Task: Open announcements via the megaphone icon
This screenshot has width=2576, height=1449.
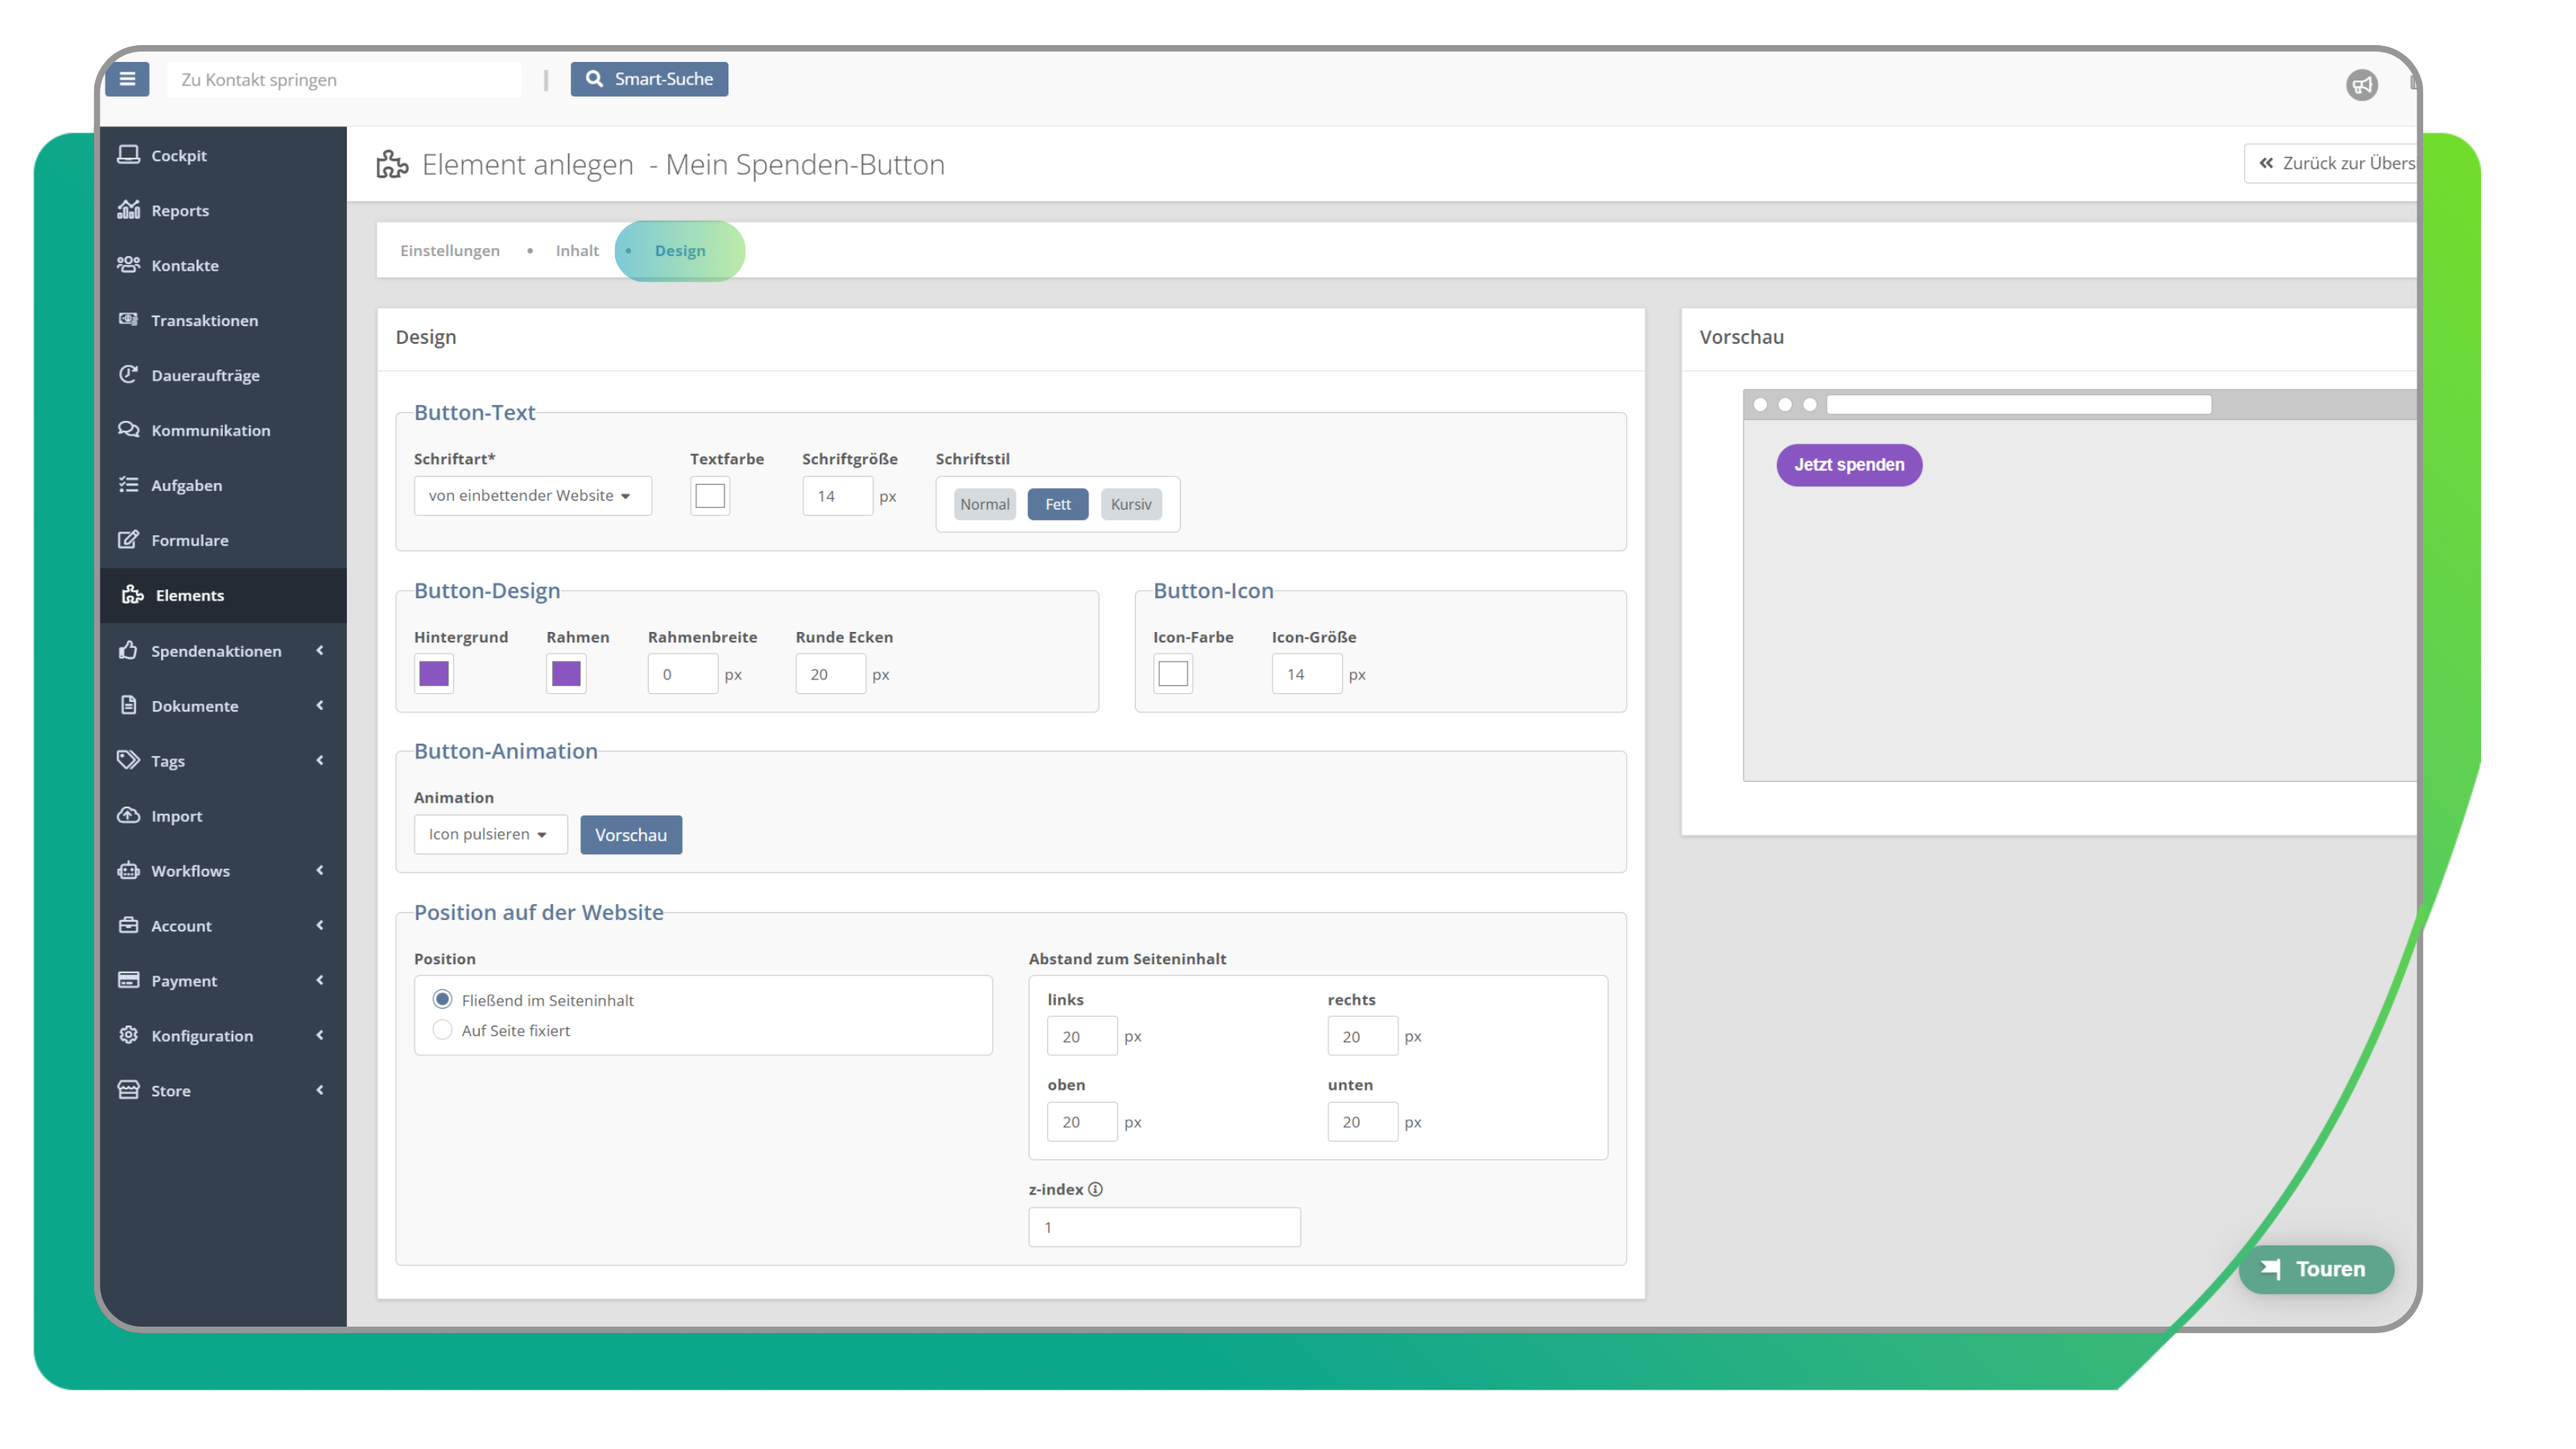Action: [2362, 85]
